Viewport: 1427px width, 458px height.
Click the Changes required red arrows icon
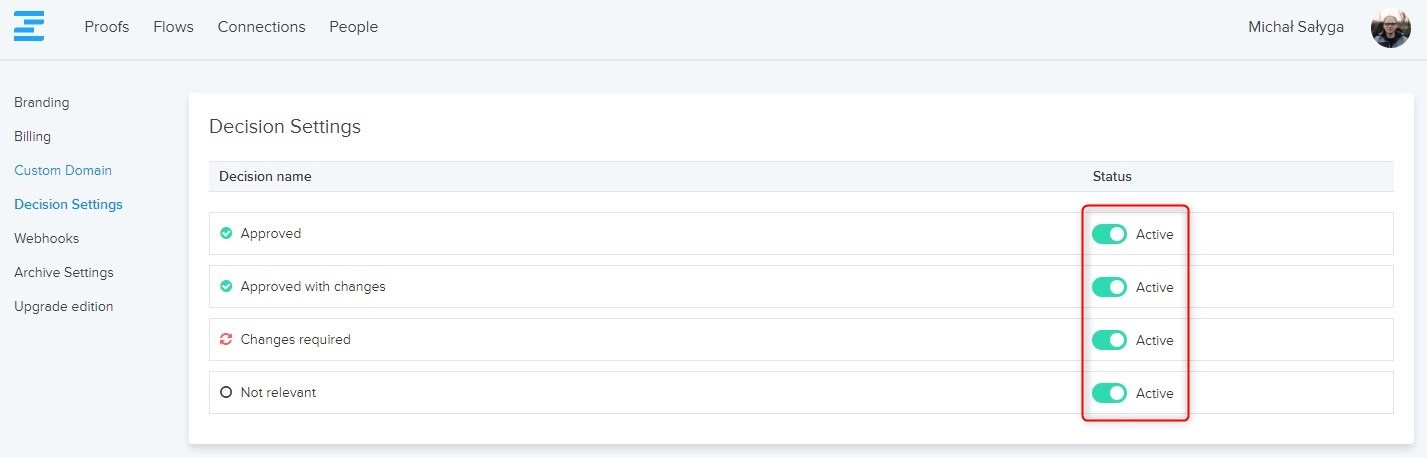point(226,340)
